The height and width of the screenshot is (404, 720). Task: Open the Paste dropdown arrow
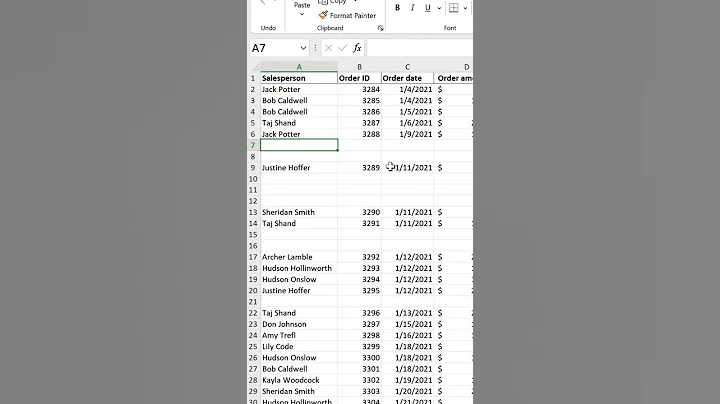click(302, 15)
